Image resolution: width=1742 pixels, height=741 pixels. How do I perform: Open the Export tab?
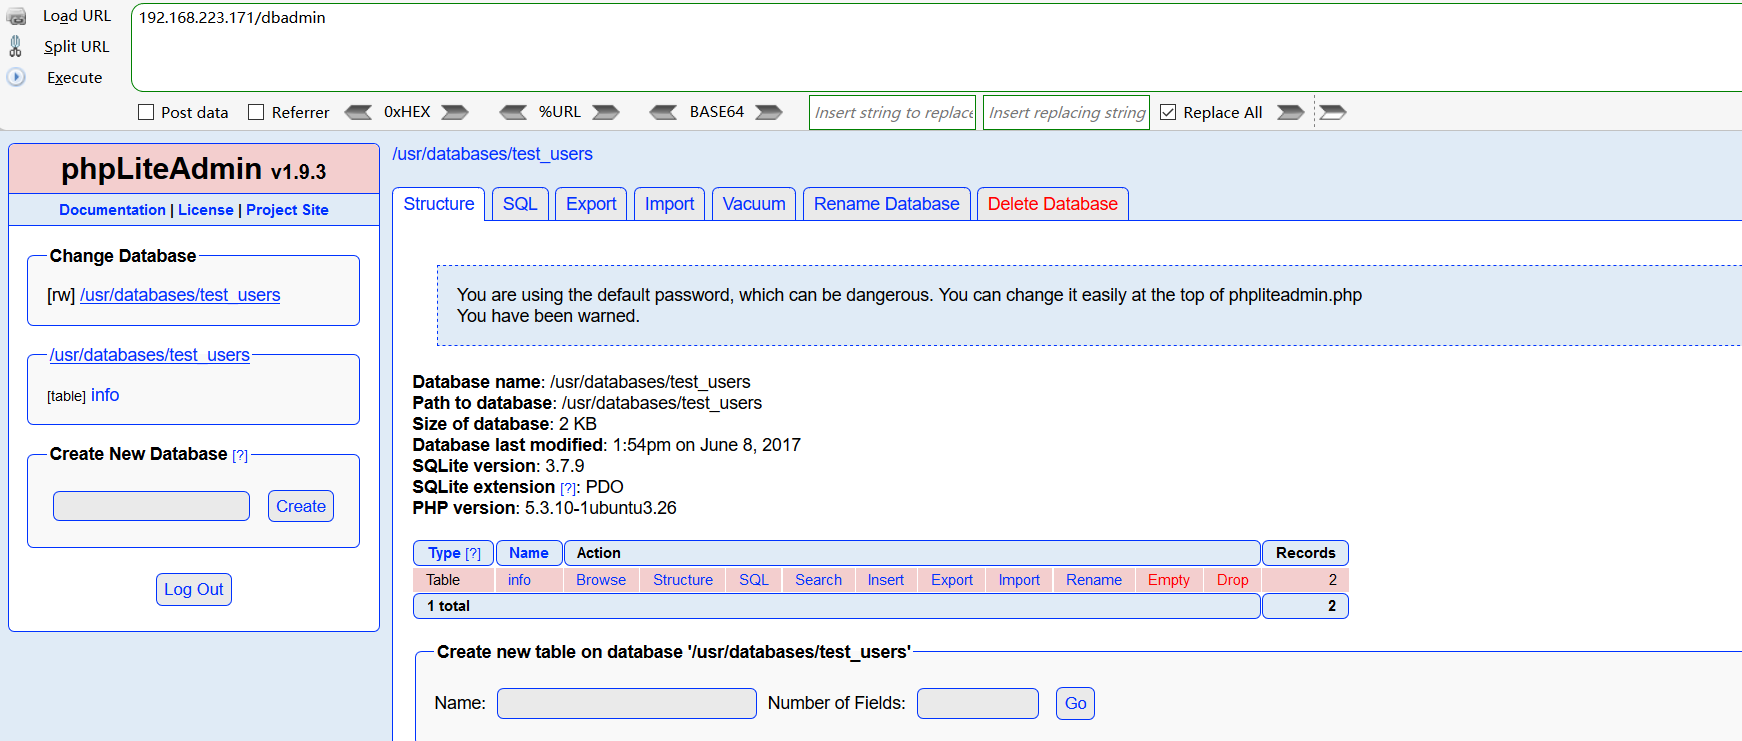591,204
